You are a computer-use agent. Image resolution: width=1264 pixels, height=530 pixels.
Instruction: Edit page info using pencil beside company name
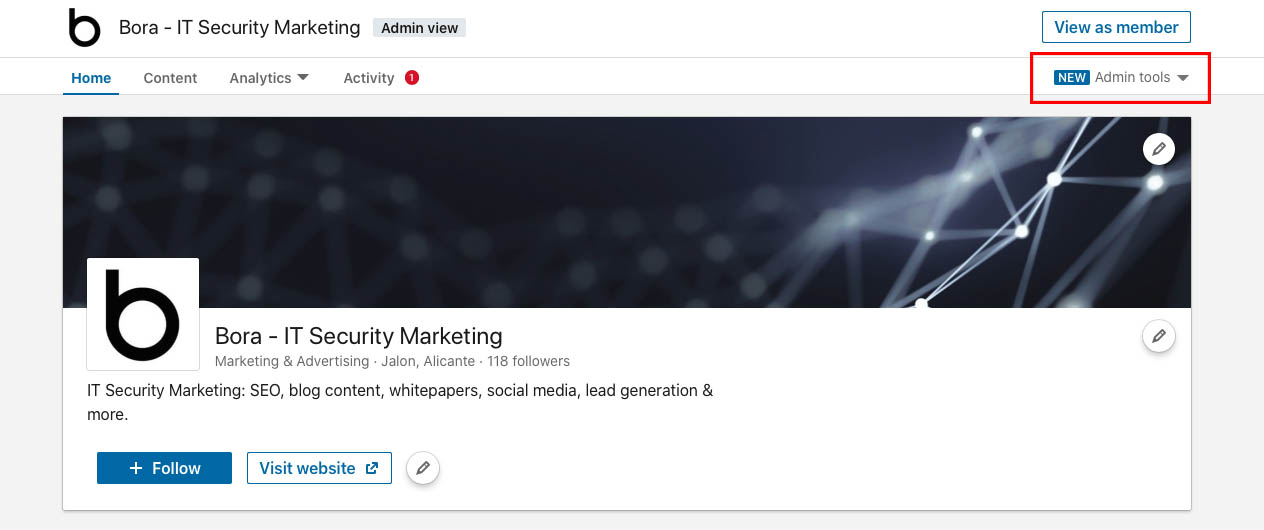pyautogui.click(x=1159, y=336)
